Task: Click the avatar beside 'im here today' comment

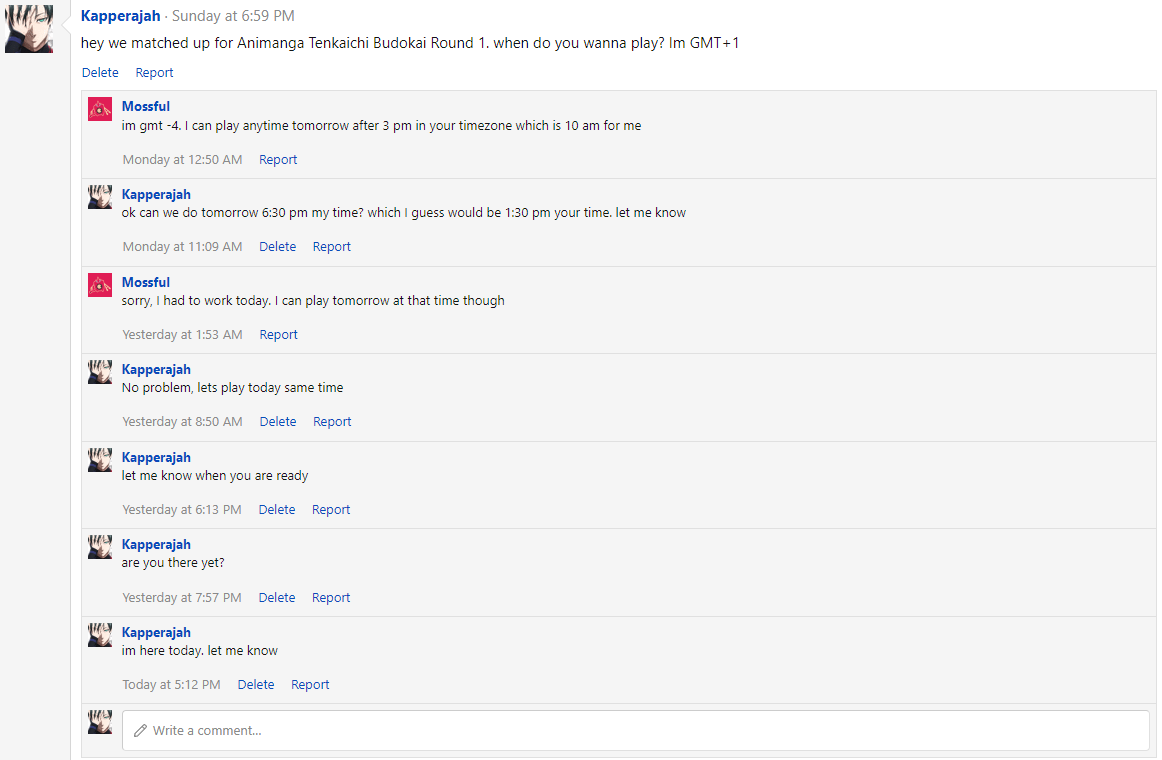Action: pyautogui.click(x=100, y=635)
